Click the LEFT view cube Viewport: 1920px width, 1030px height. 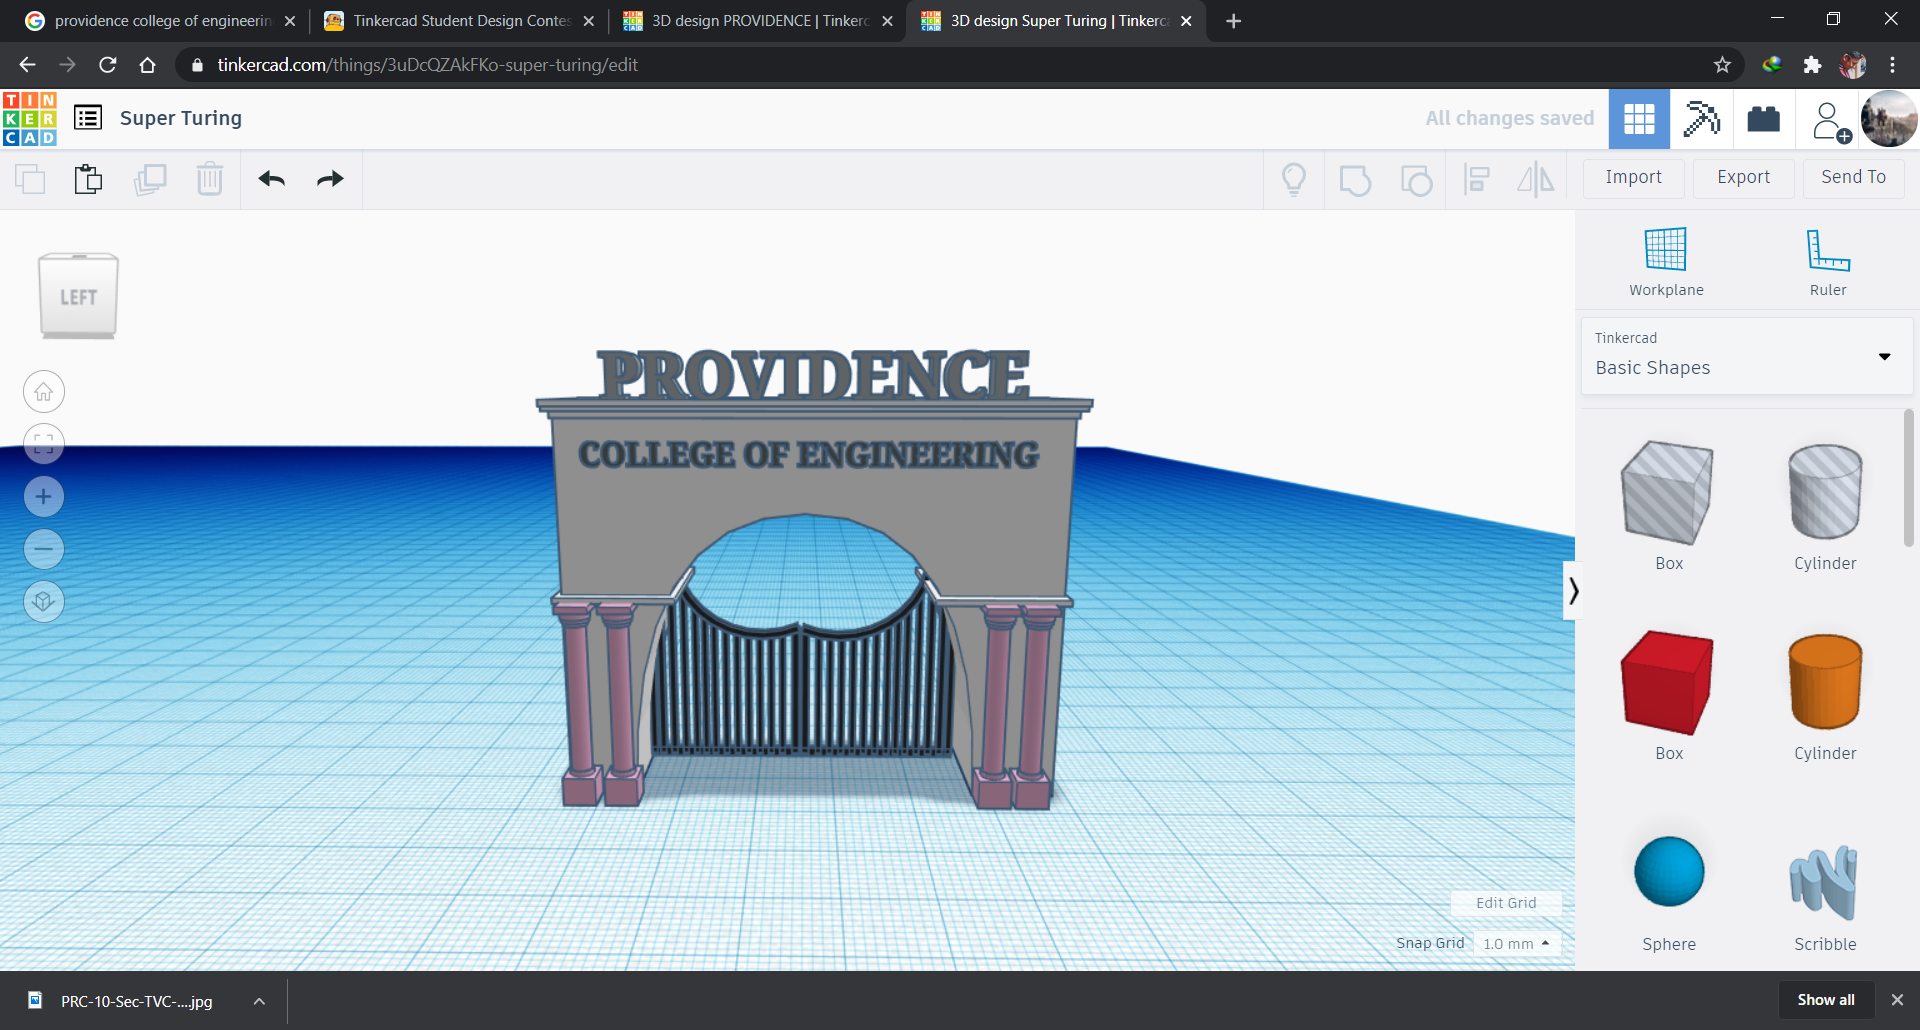coord(78,296)
